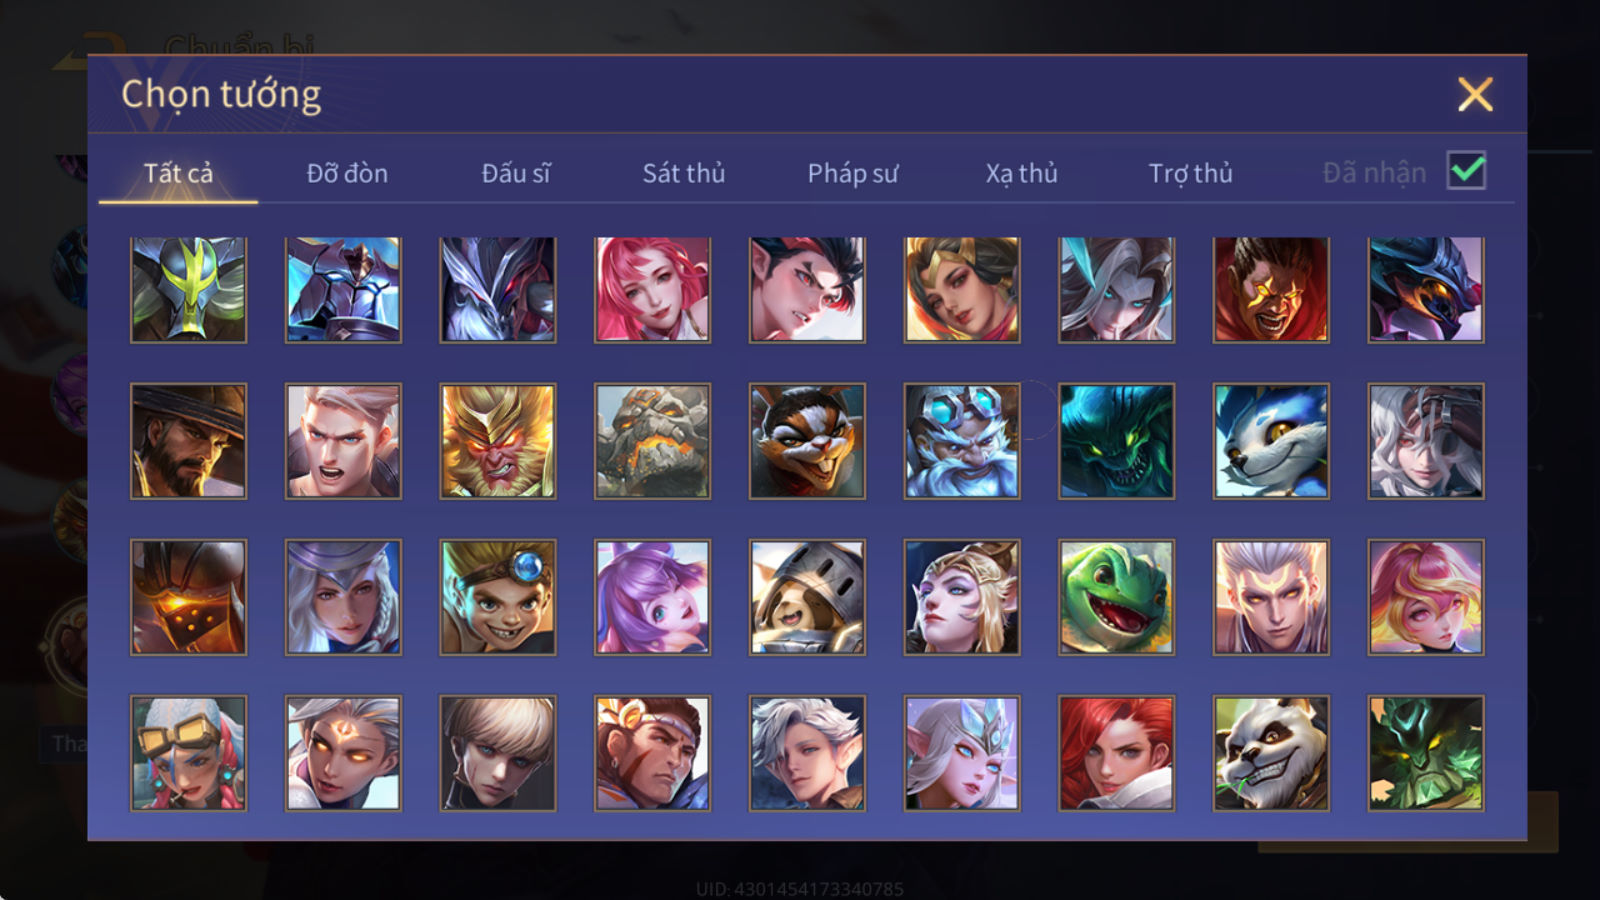
Task: Pick the girl with yellow goggles hero
Action: (188, 753)
